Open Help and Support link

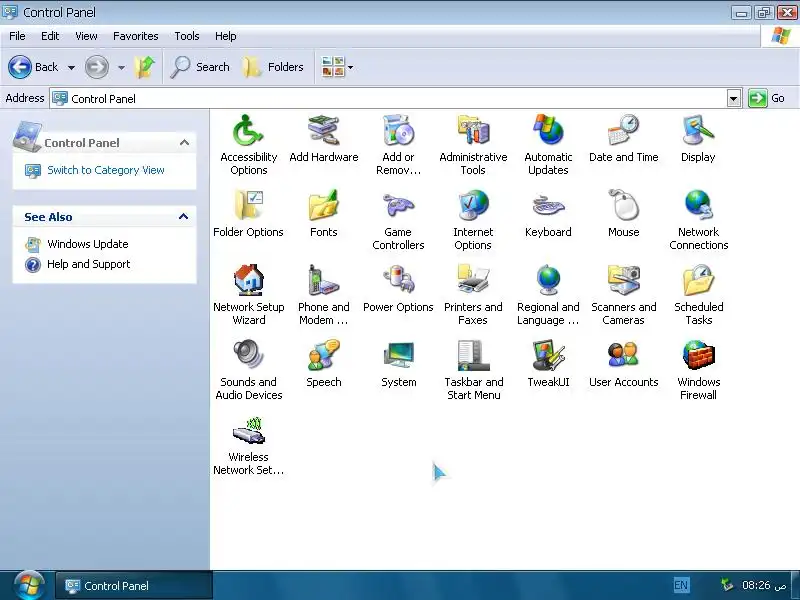click(88, 264)
